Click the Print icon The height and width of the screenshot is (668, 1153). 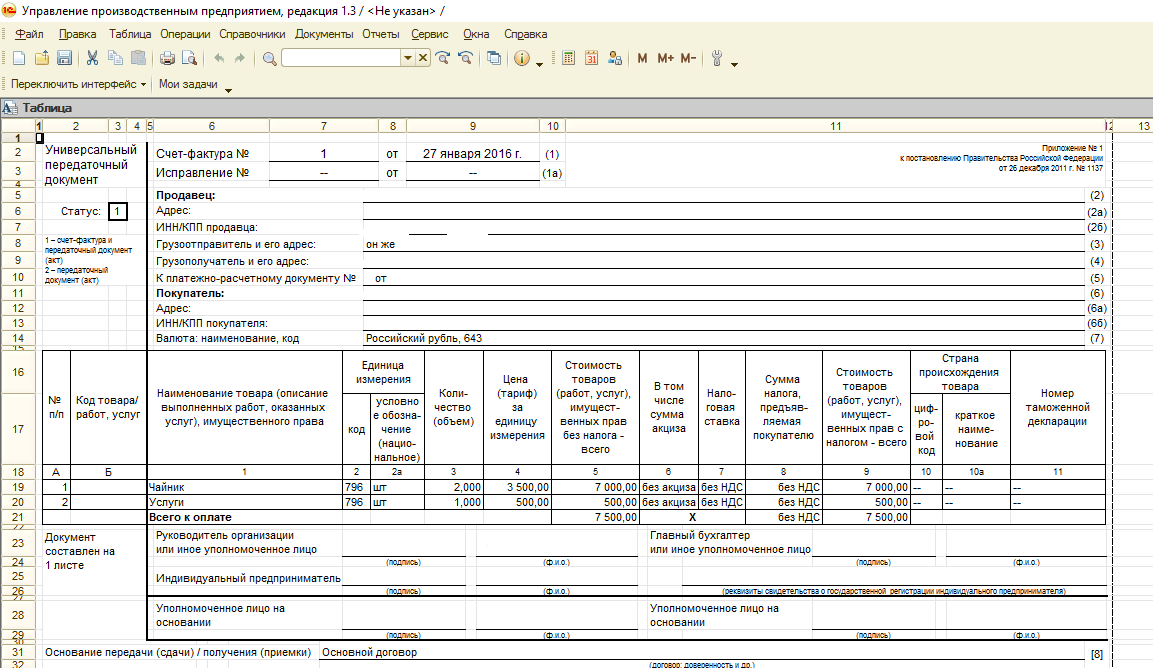point(168,58)
